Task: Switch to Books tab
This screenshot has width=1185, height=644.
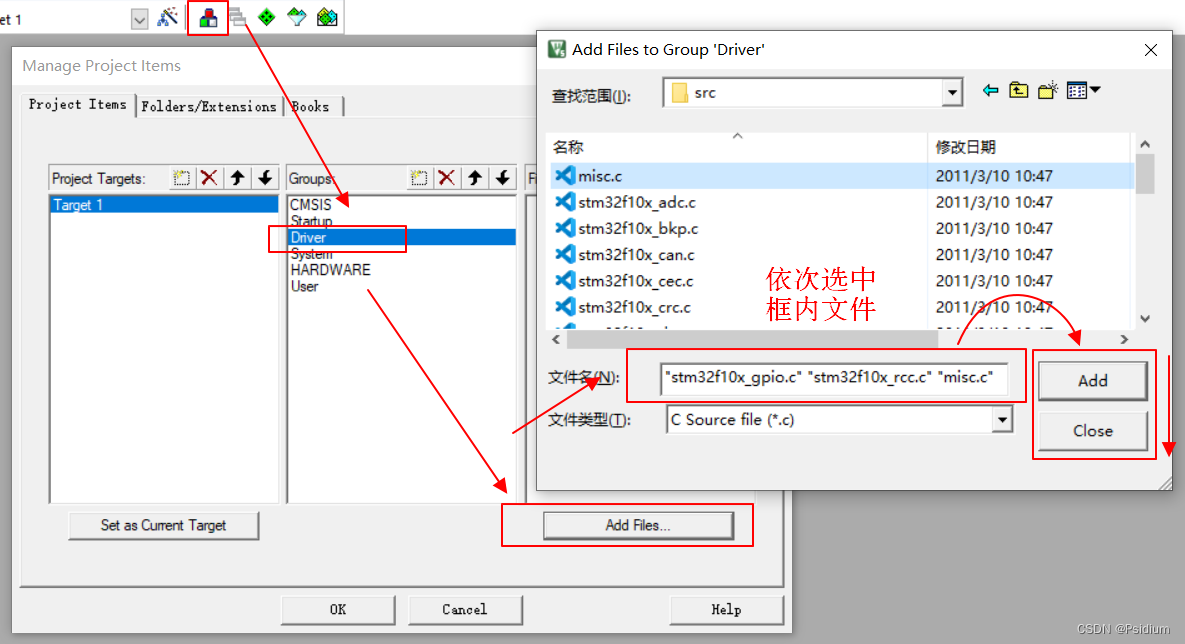Action: pyautogui.click(x=311, y=107)
